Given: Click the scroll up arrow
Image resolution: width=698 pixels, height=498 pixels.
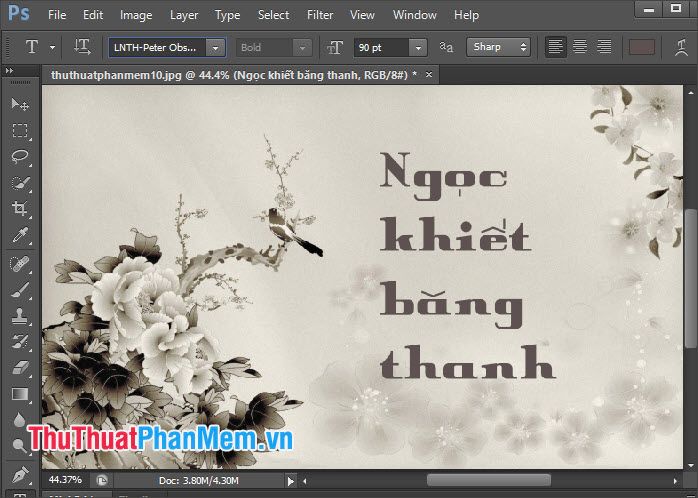Looking at the screenshot, I should (690, 93).
